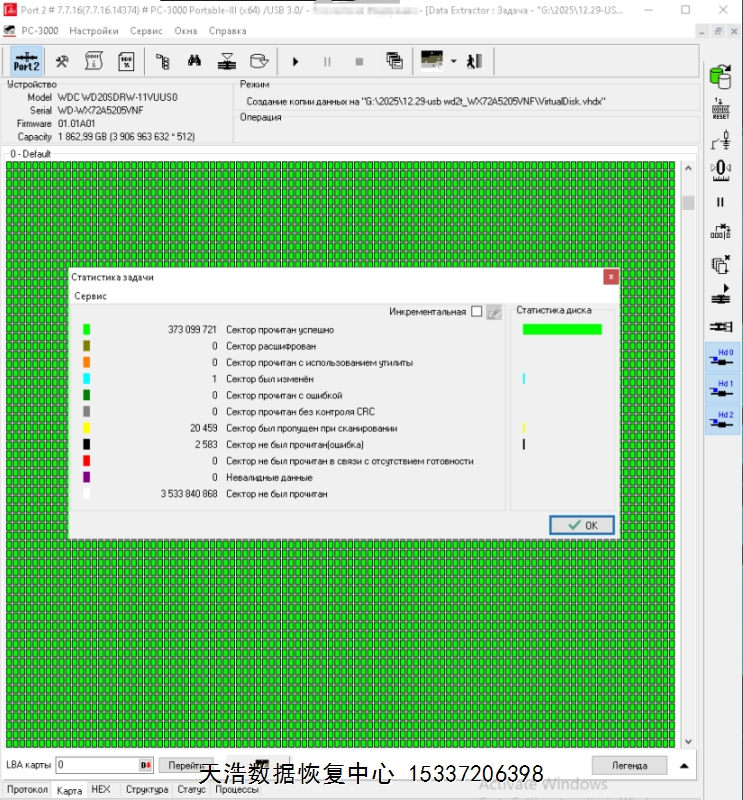Click the disk copy icon at sidebar top
This screenshot has height=800, width=743.
point(720,77)
